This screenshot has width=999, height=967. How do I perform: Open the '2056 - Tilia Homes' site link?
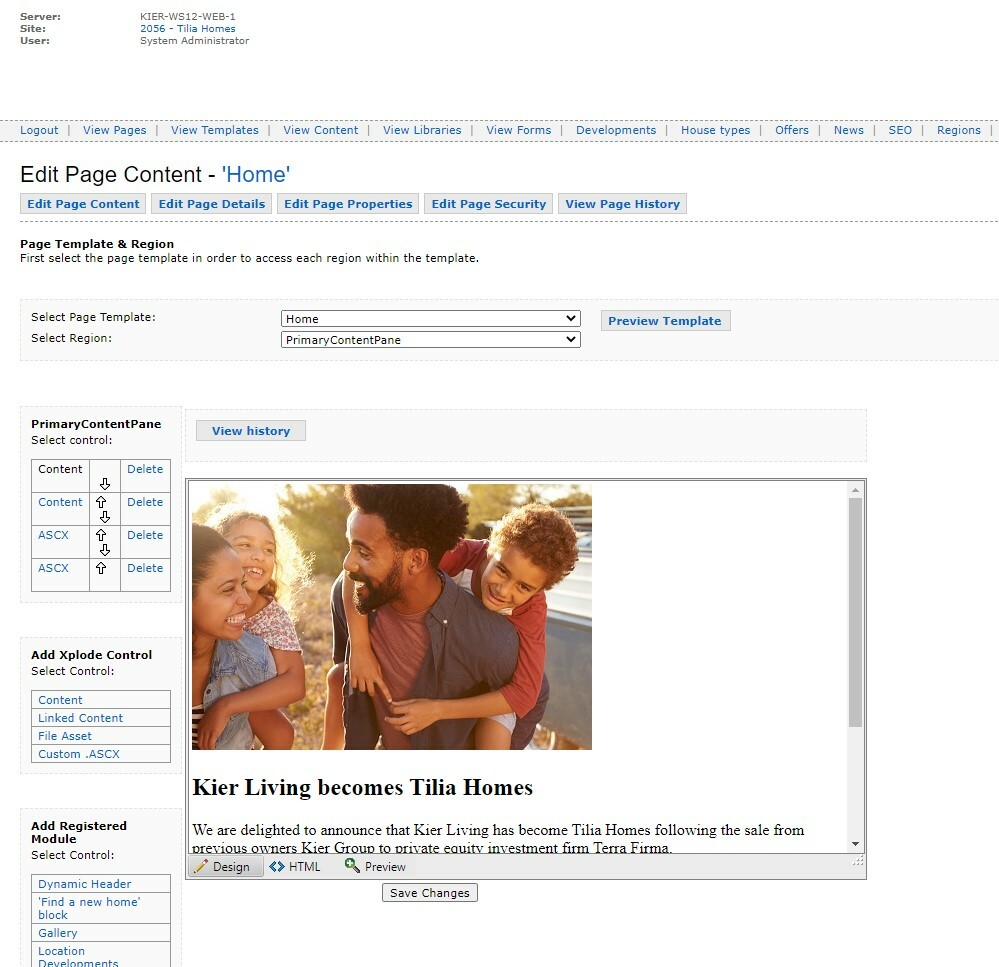[x=188, y=29]
